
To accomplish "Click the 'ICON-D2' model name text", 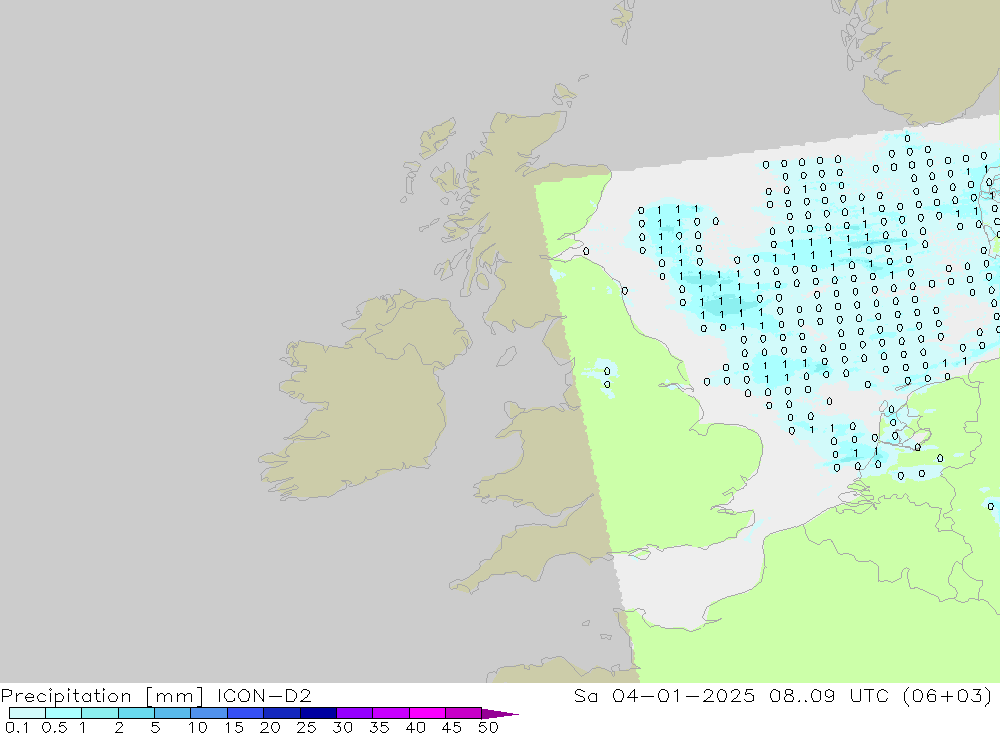I will tap(264, 695).
